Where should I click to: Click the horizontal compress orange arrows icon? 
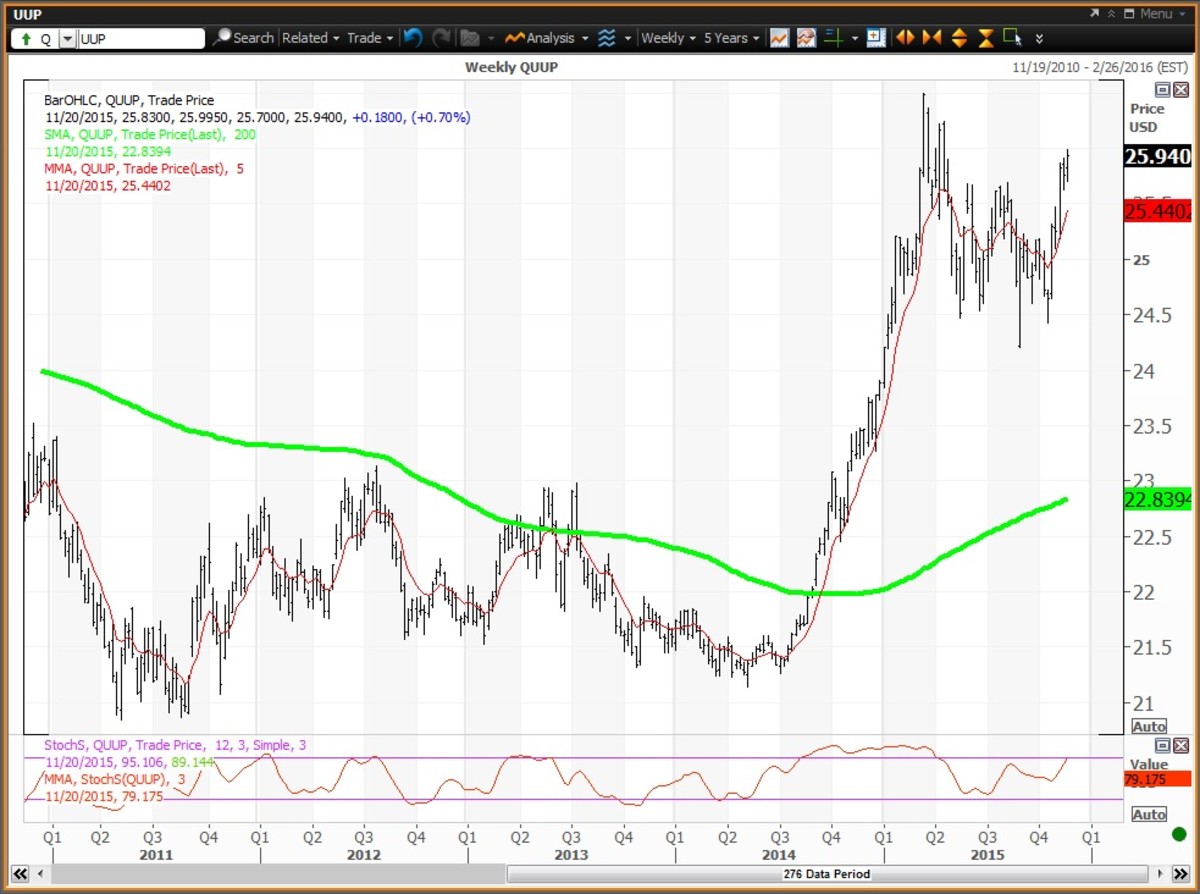tap(932, 38)
